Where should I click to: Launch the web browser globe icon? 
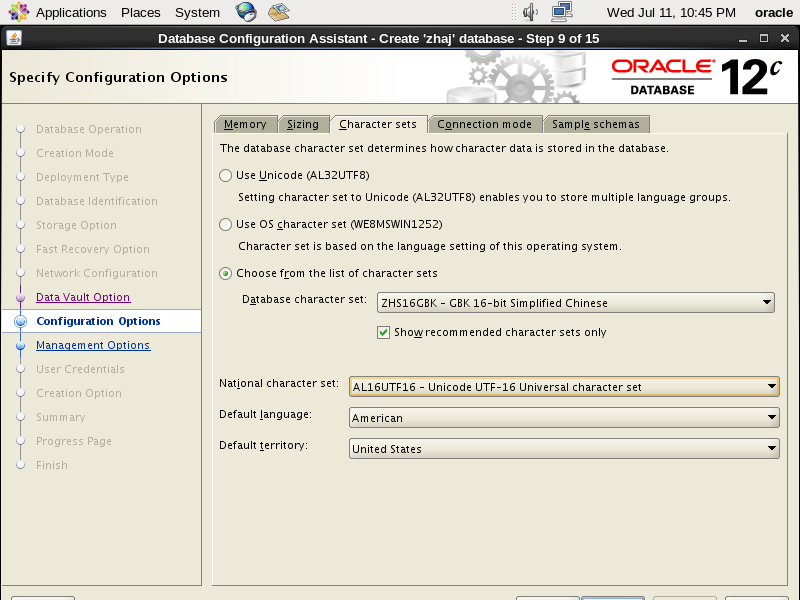pyautogui.click(x=246, y=12)
